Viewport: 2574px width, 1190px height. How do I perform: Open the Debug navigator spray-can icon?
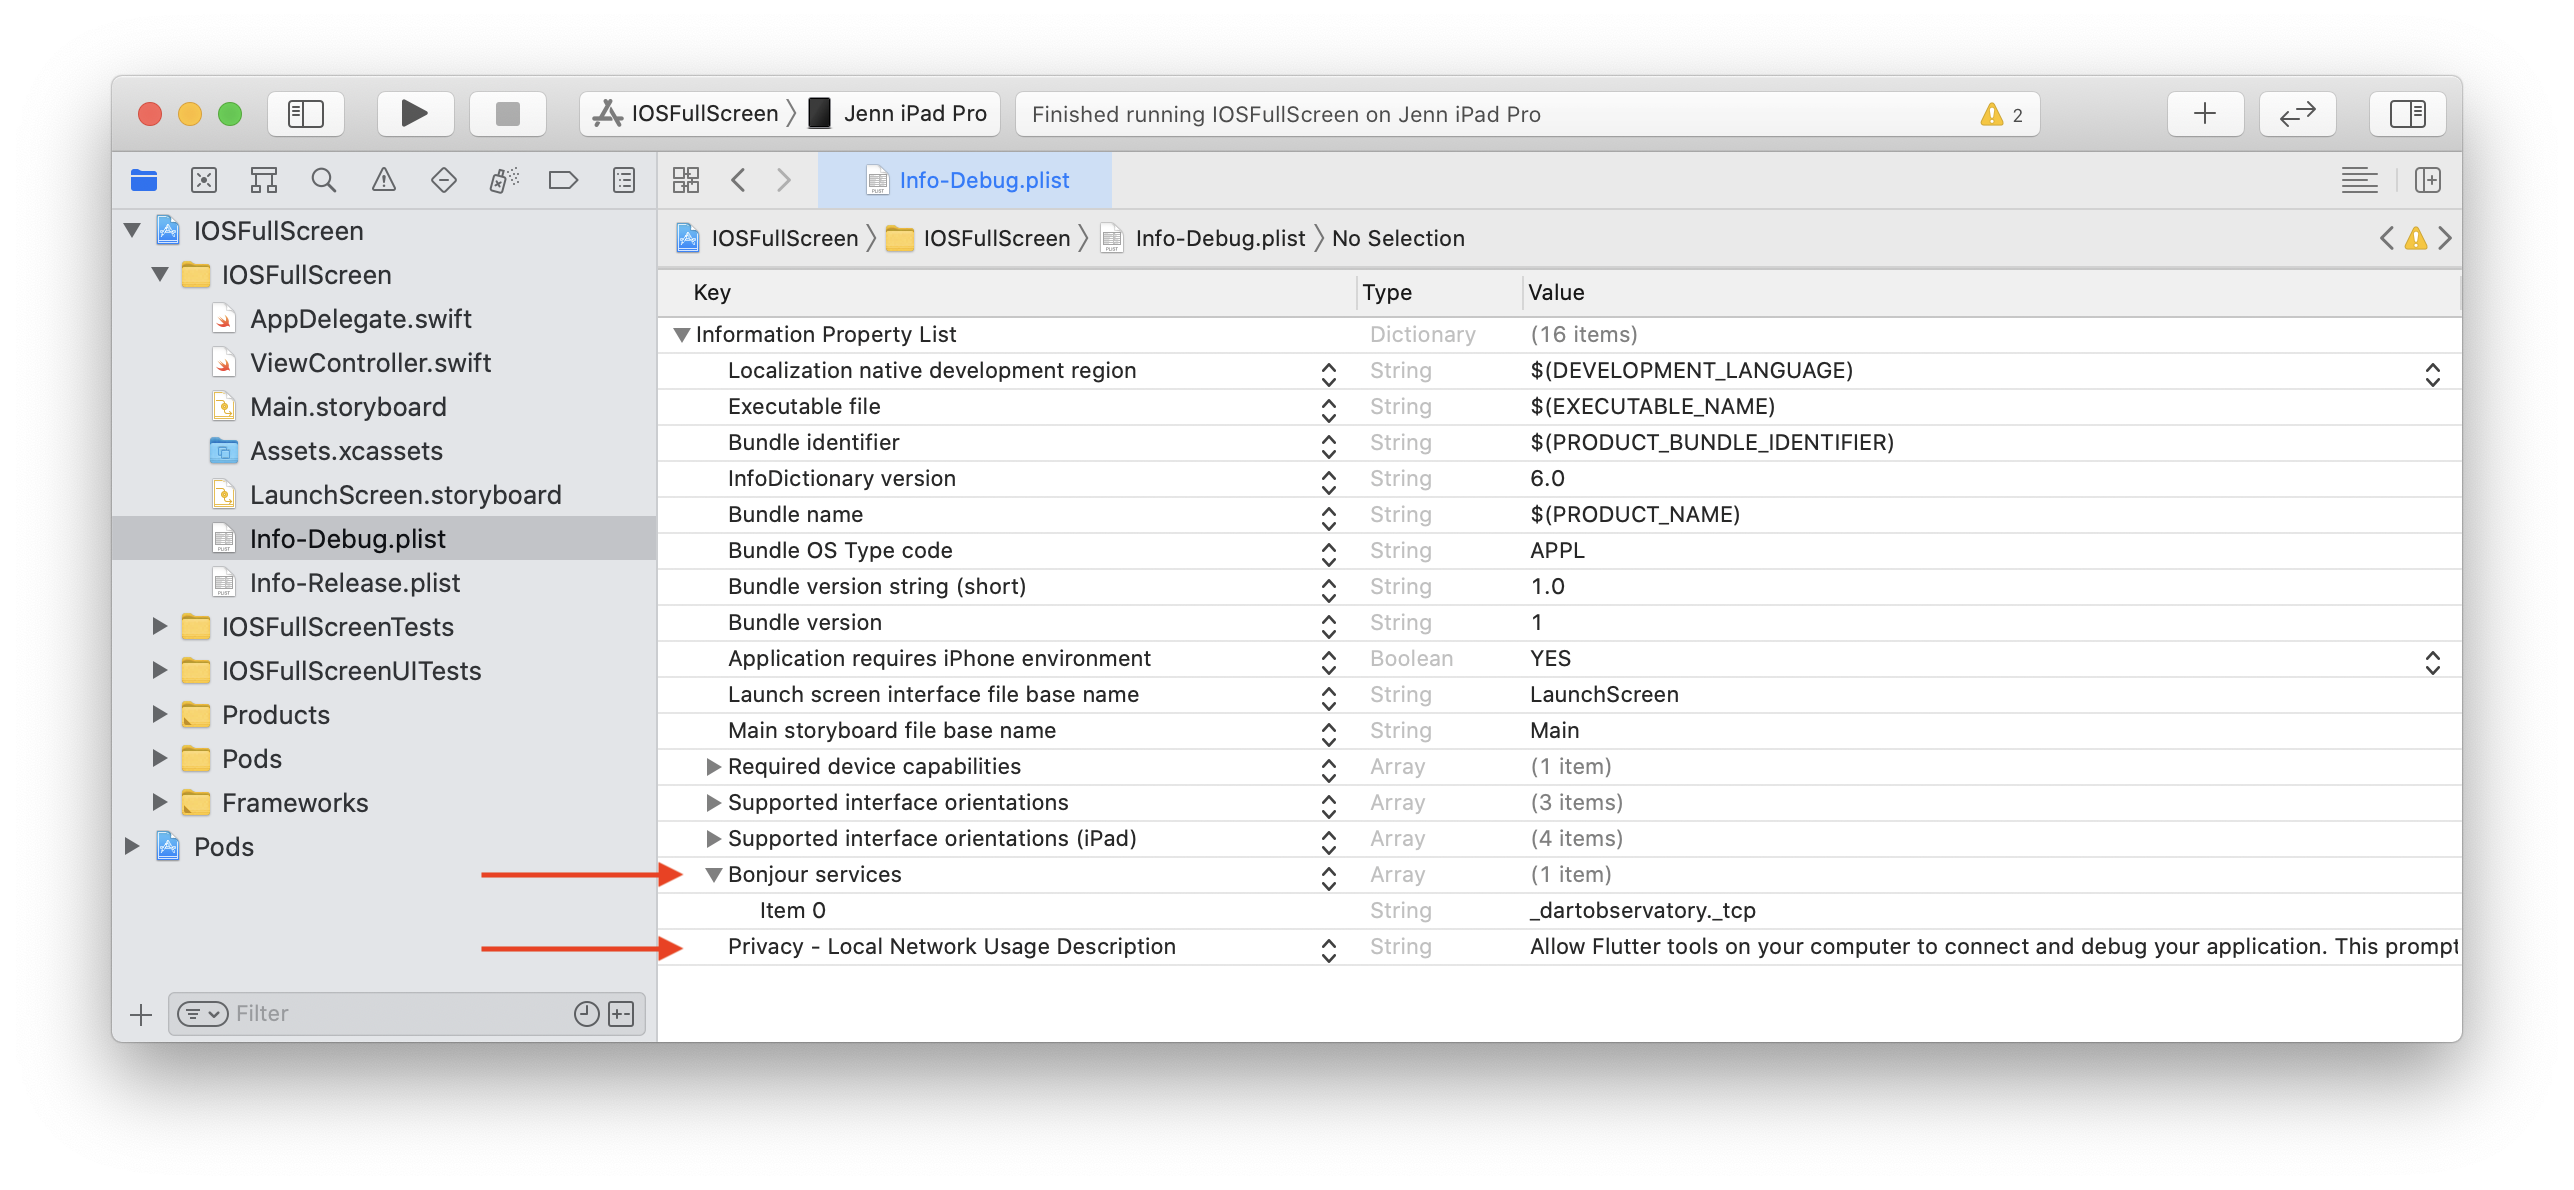coord(503,180)
